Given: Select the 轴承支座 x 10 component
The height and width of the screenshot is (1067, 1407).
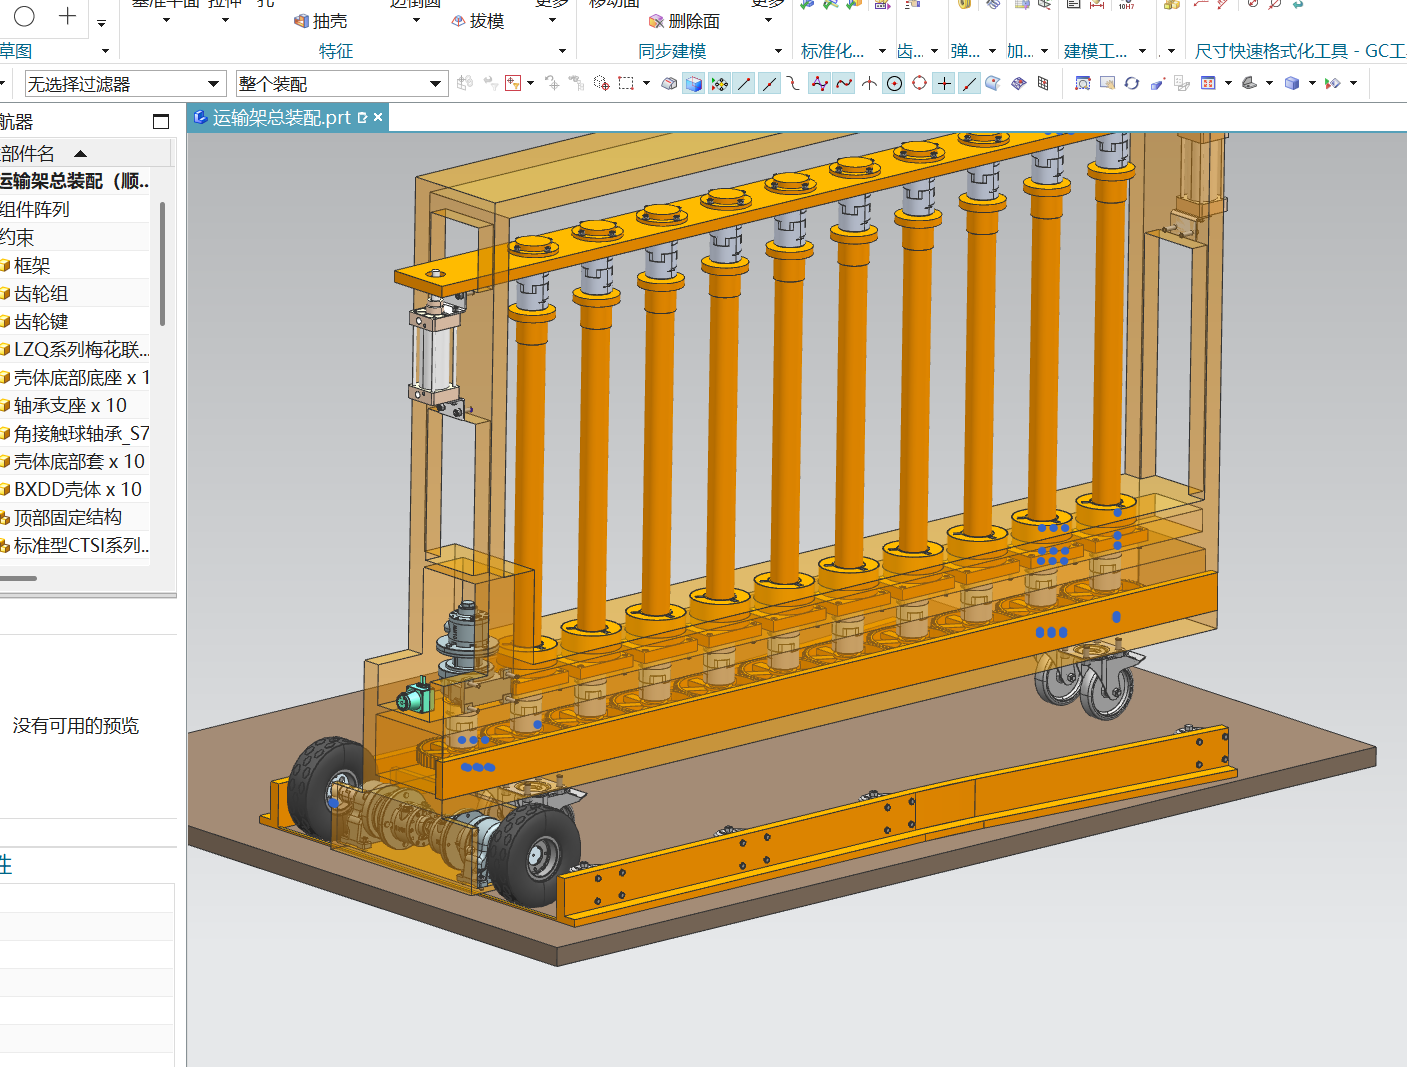Looking at the screenshot, I should 70,405.
